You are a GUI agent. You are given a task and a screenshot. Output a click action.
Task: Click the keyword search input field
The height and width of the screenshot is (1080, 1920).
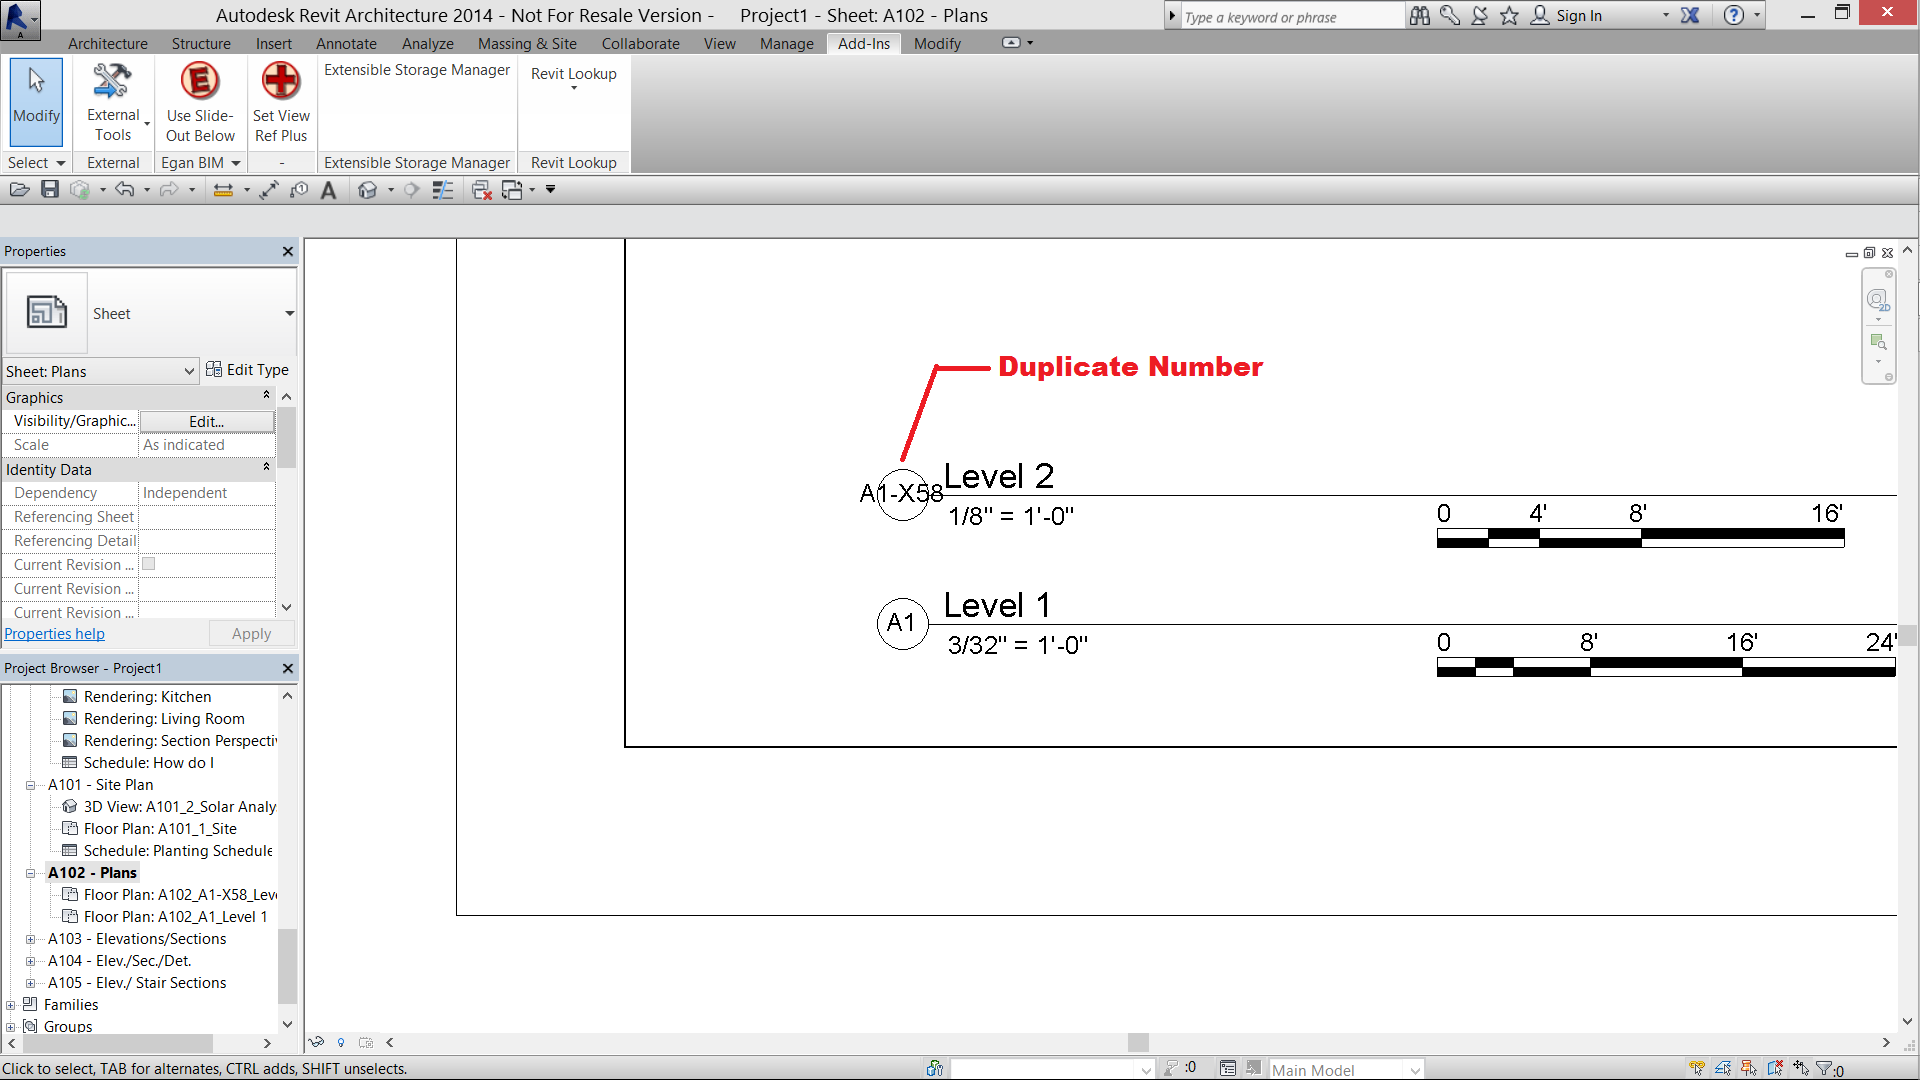1290,17
